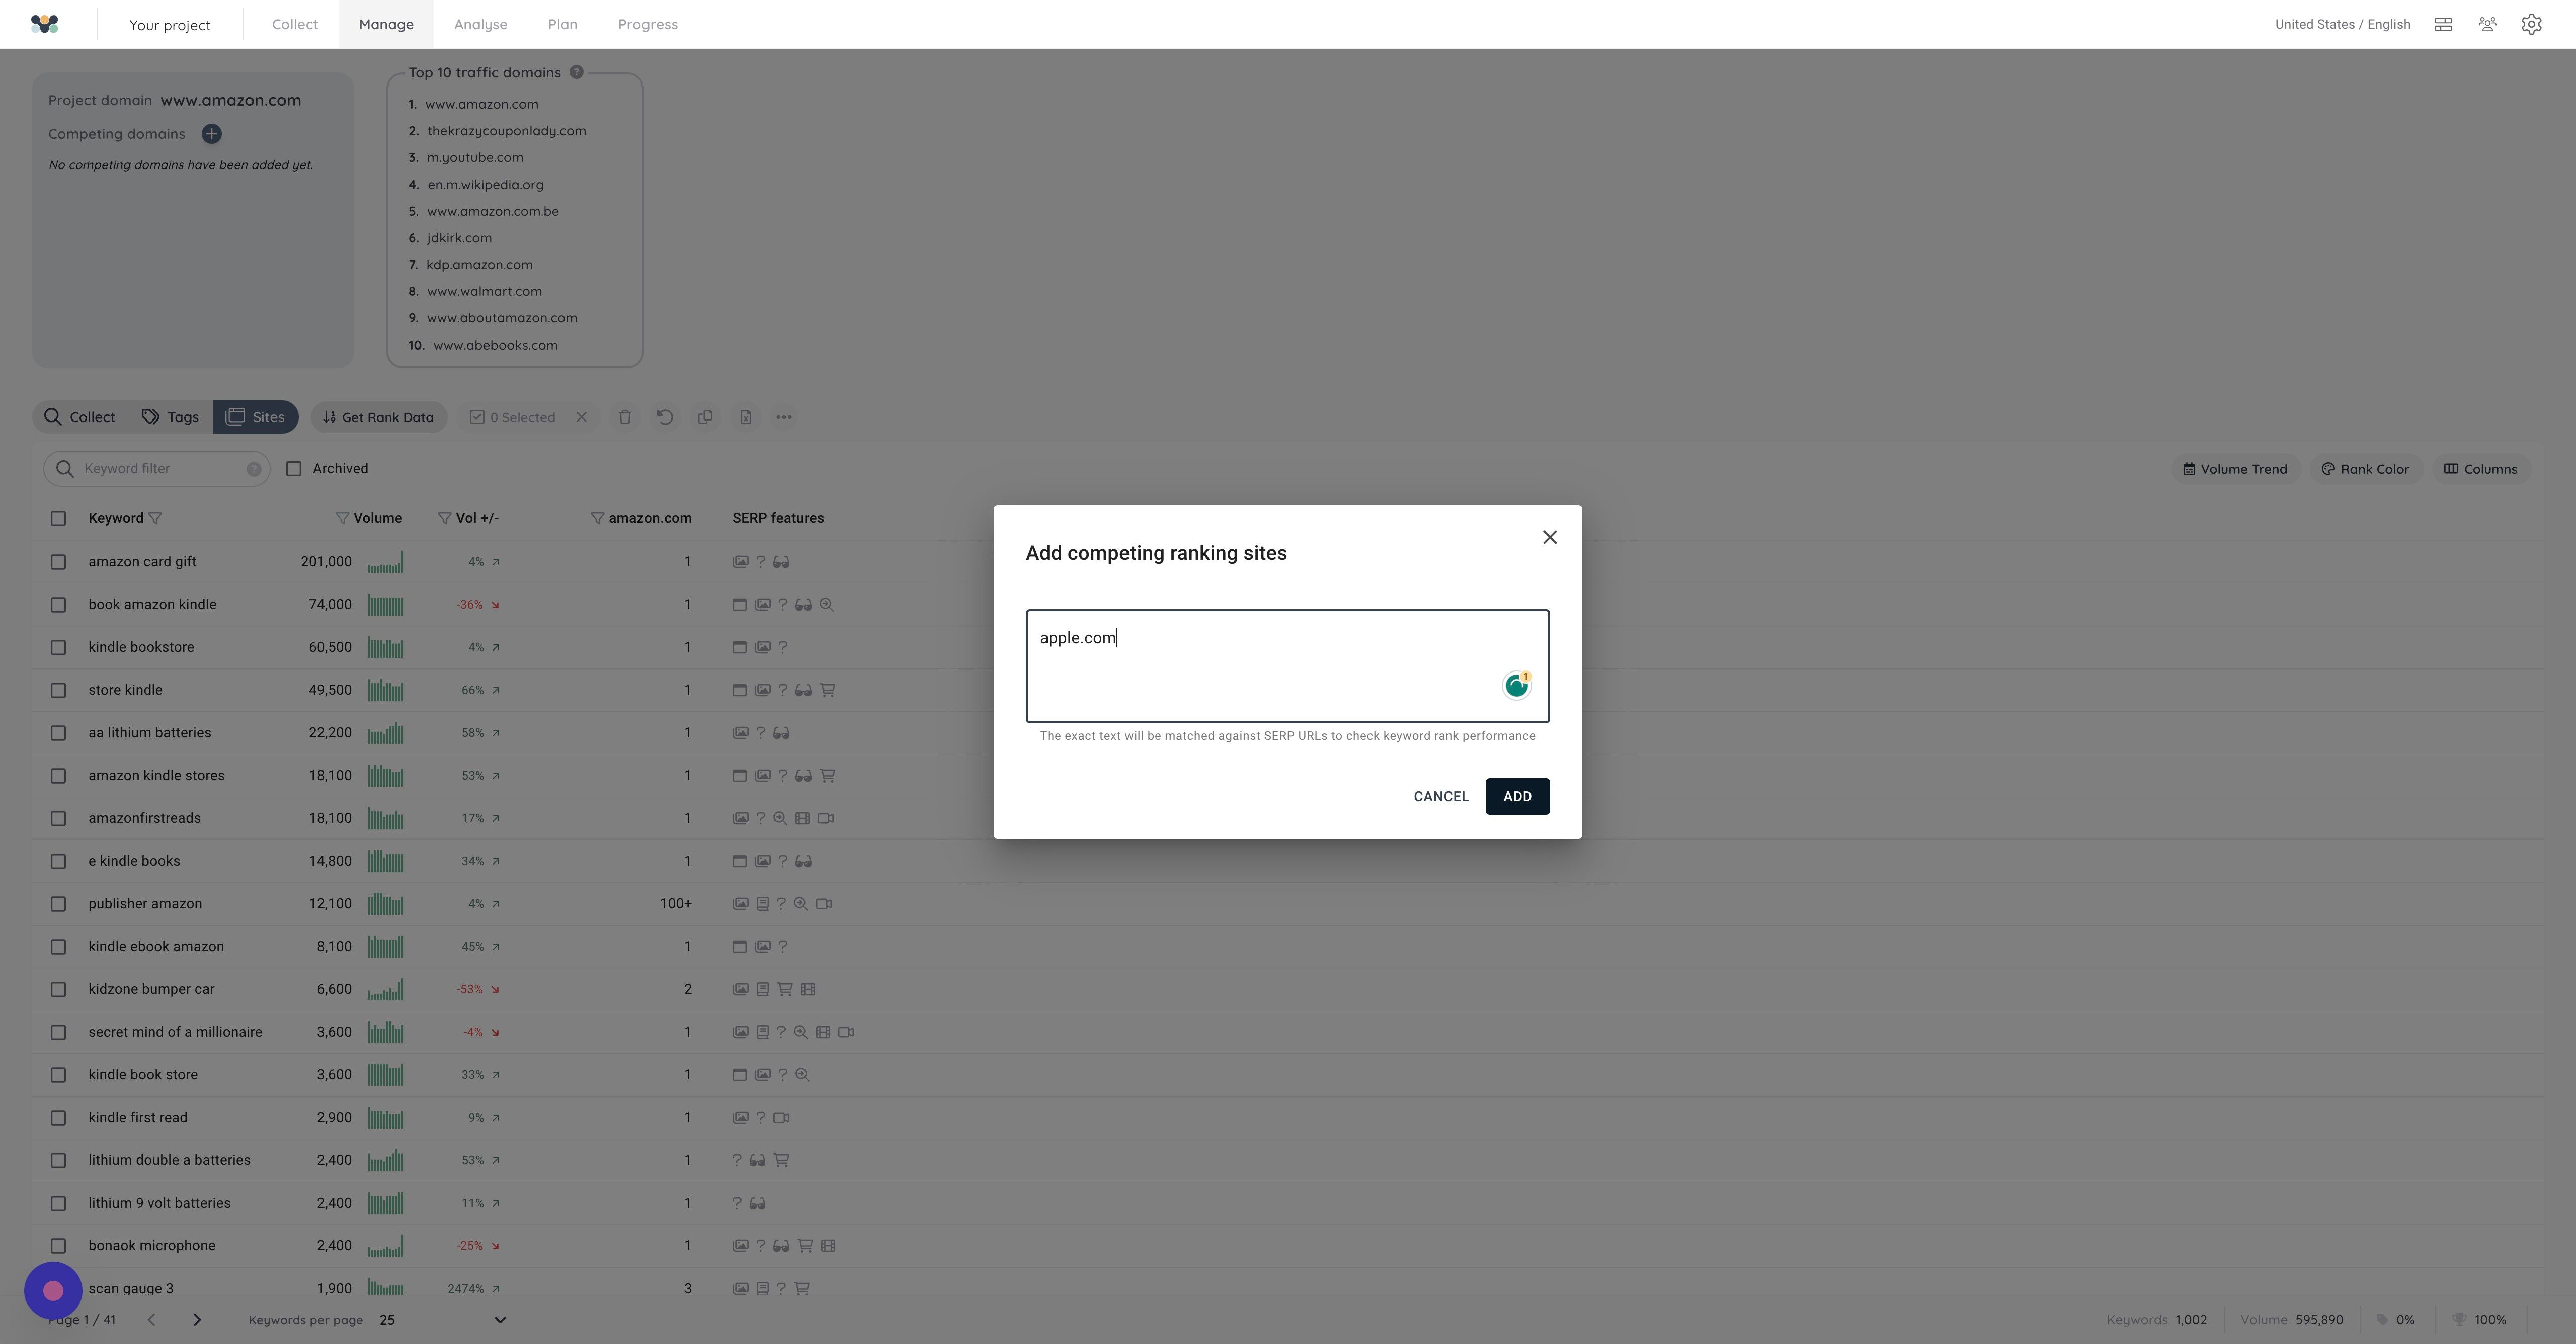Click the Keyword column filter icon
This screenshot has height=1344, width=2576.
tap(155, 518)
